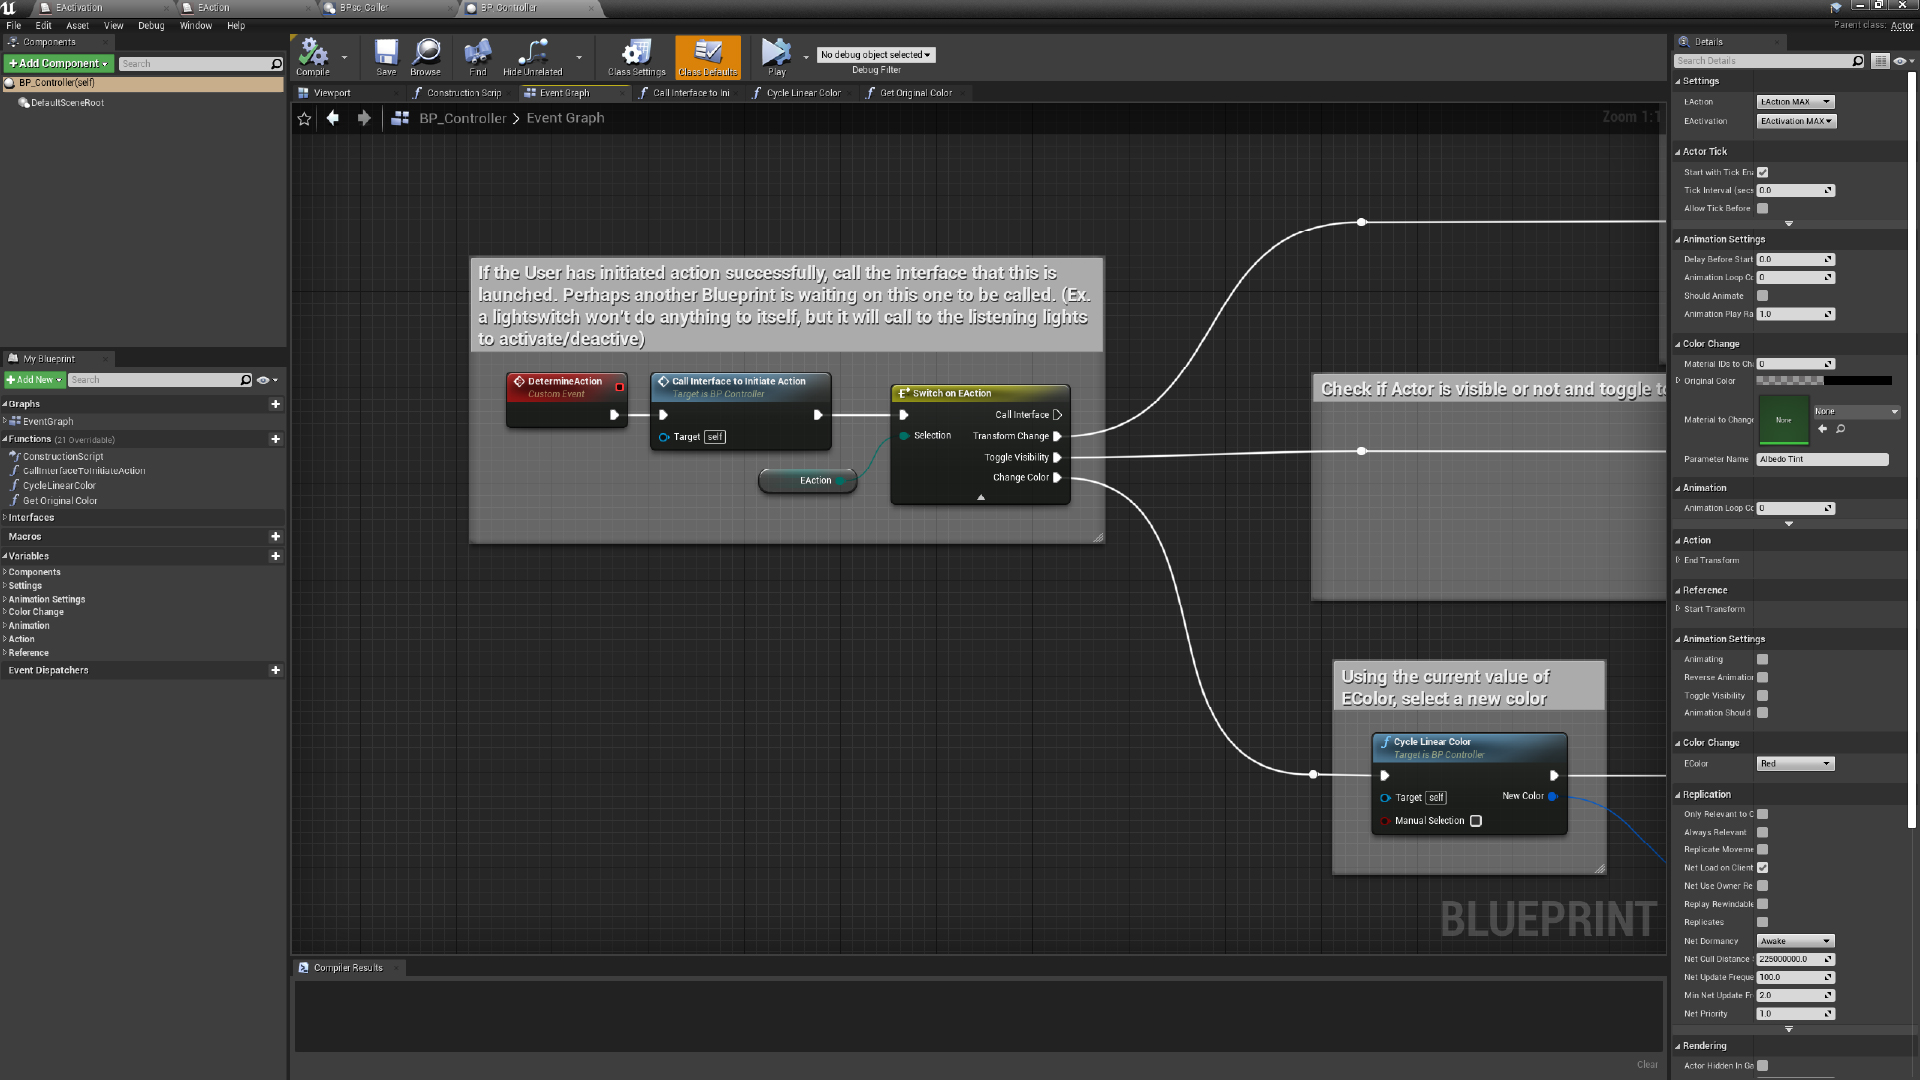Switch to the Construction Script tab
The width and height of the screenshot is (1920, 1080).
click(x=463, y=93)
